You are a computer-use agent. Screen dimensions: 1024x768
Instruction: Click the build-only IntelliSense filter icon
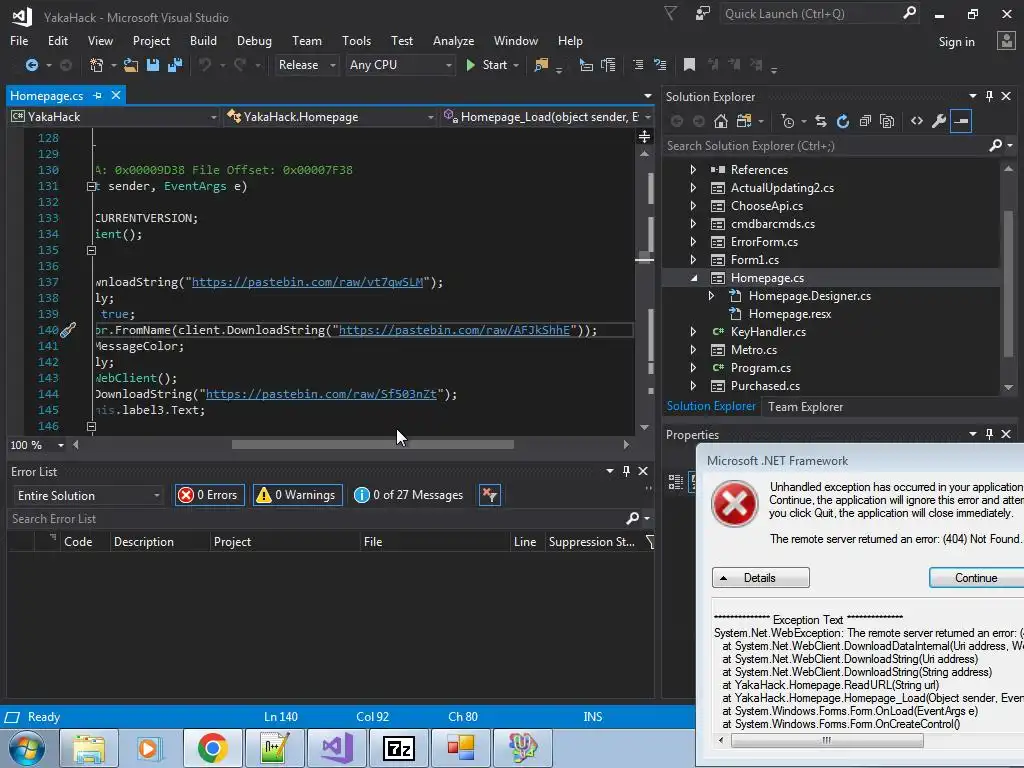pyautogui.click(x=489, y=495)
